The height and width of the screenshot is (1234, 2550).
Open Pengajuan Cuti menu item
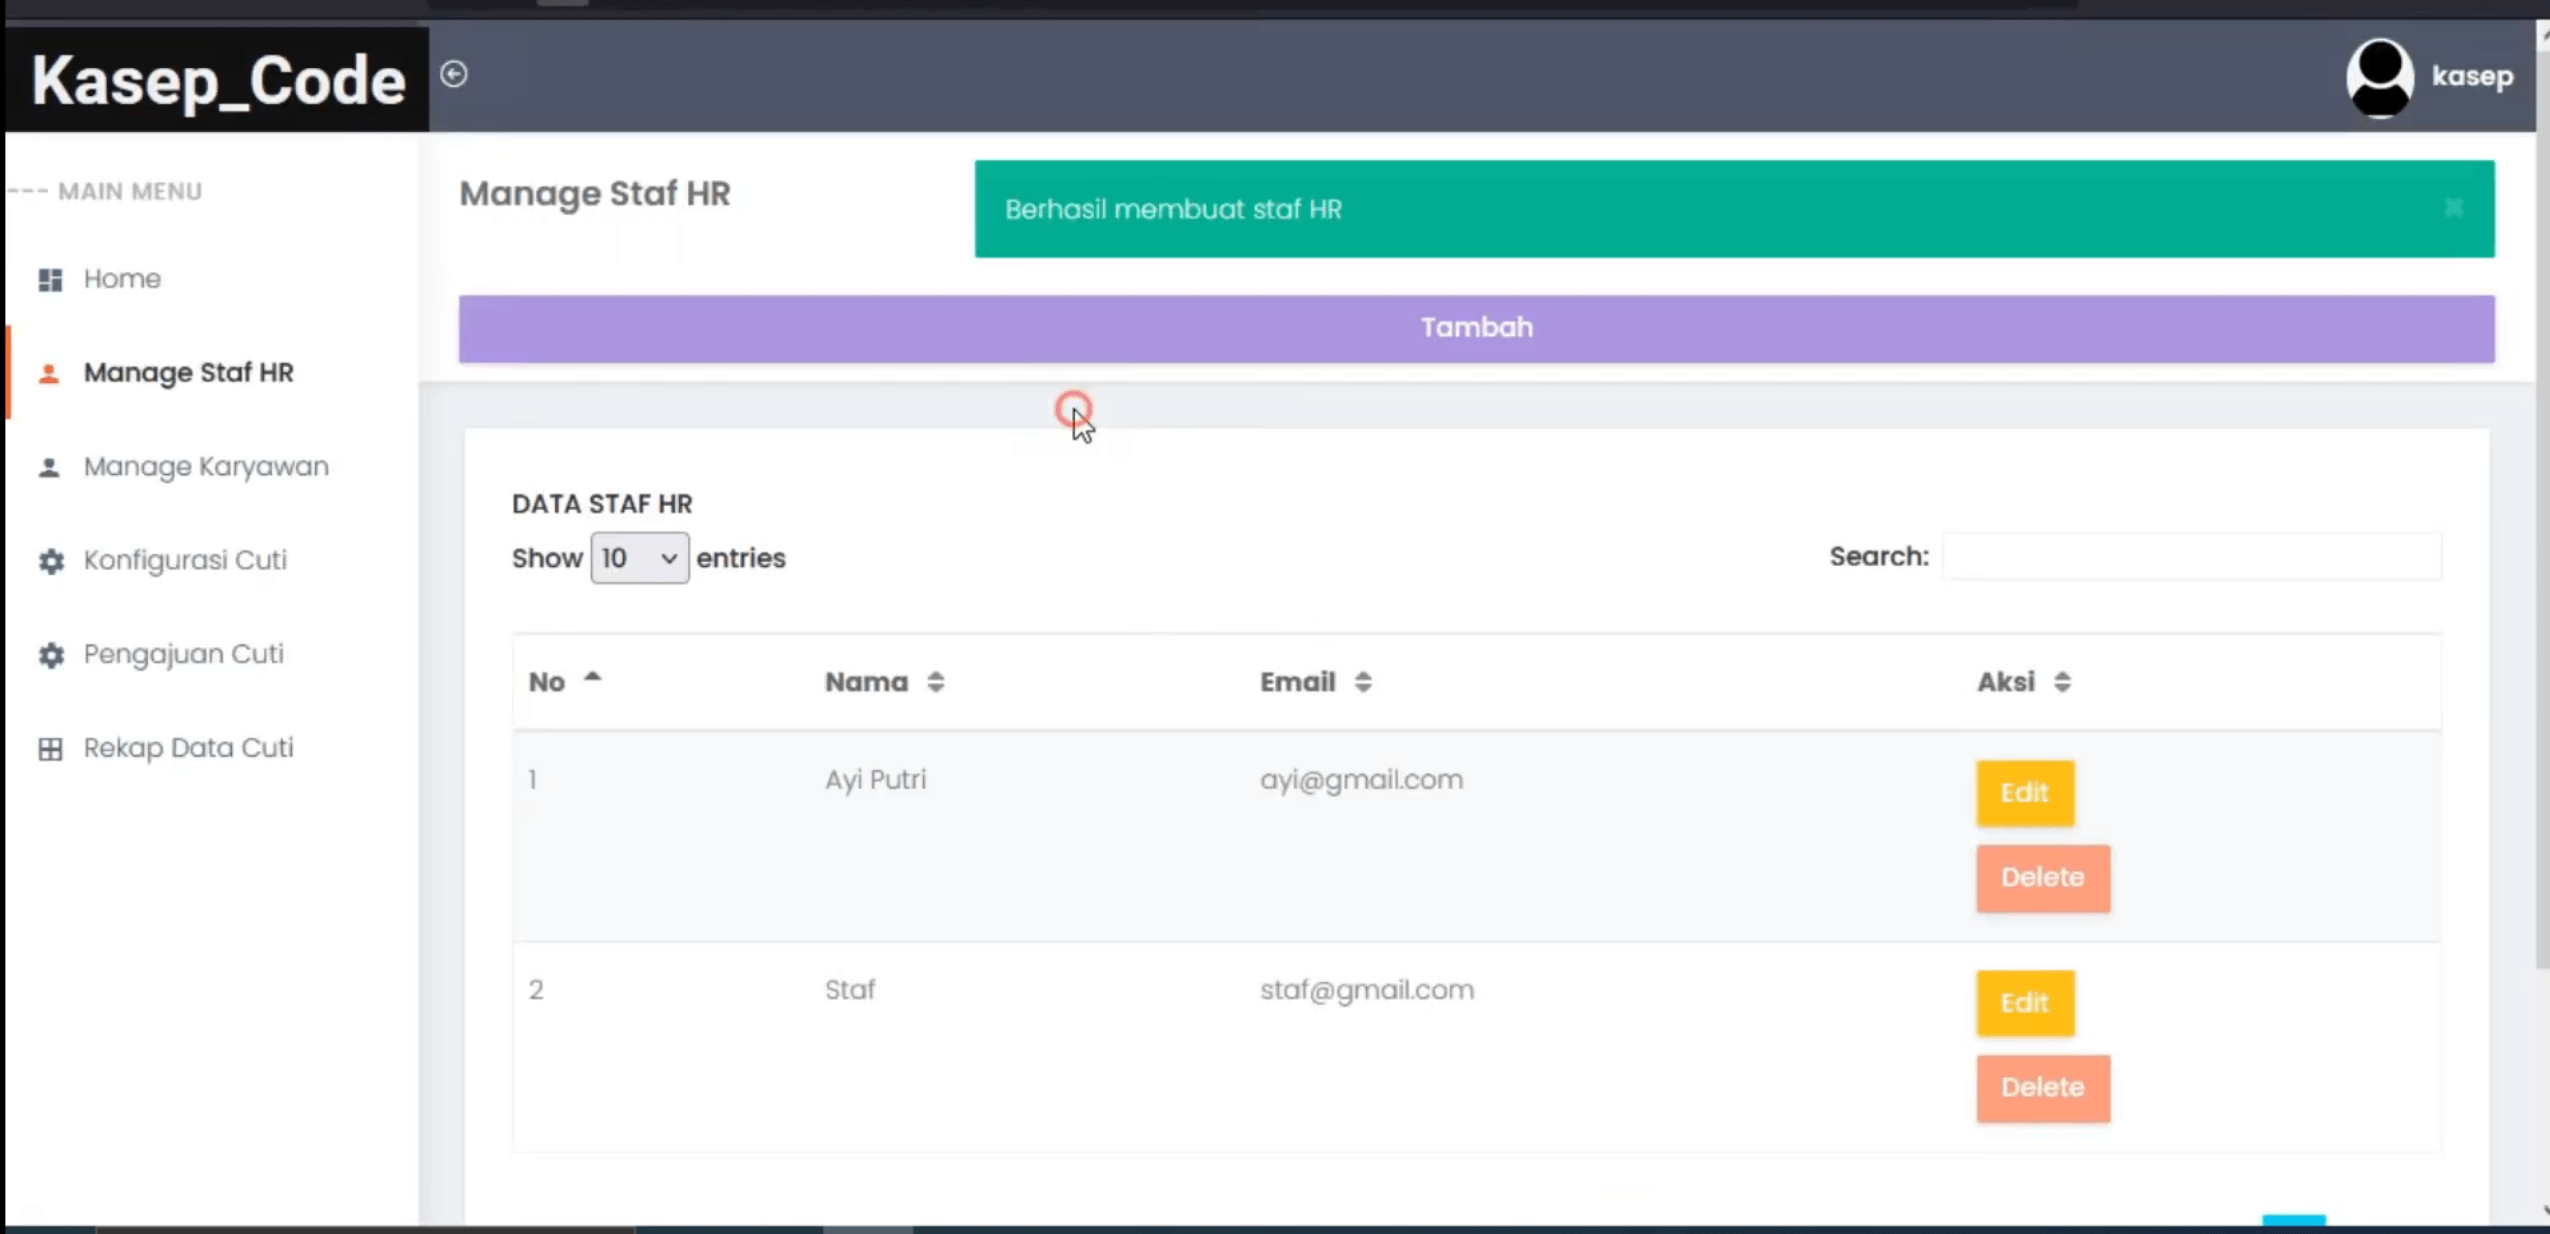pyautogui.click(x=184, y=655)
